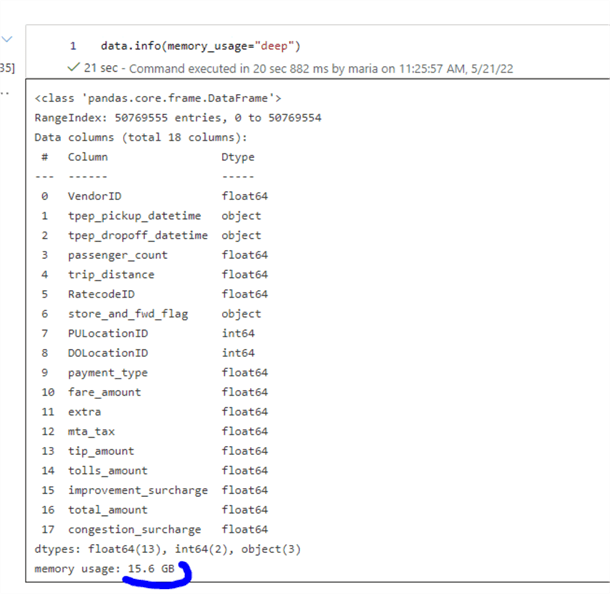This screenshot has width=610, height=594.
Task: Select the extra column name
Action: click(84, 412)
